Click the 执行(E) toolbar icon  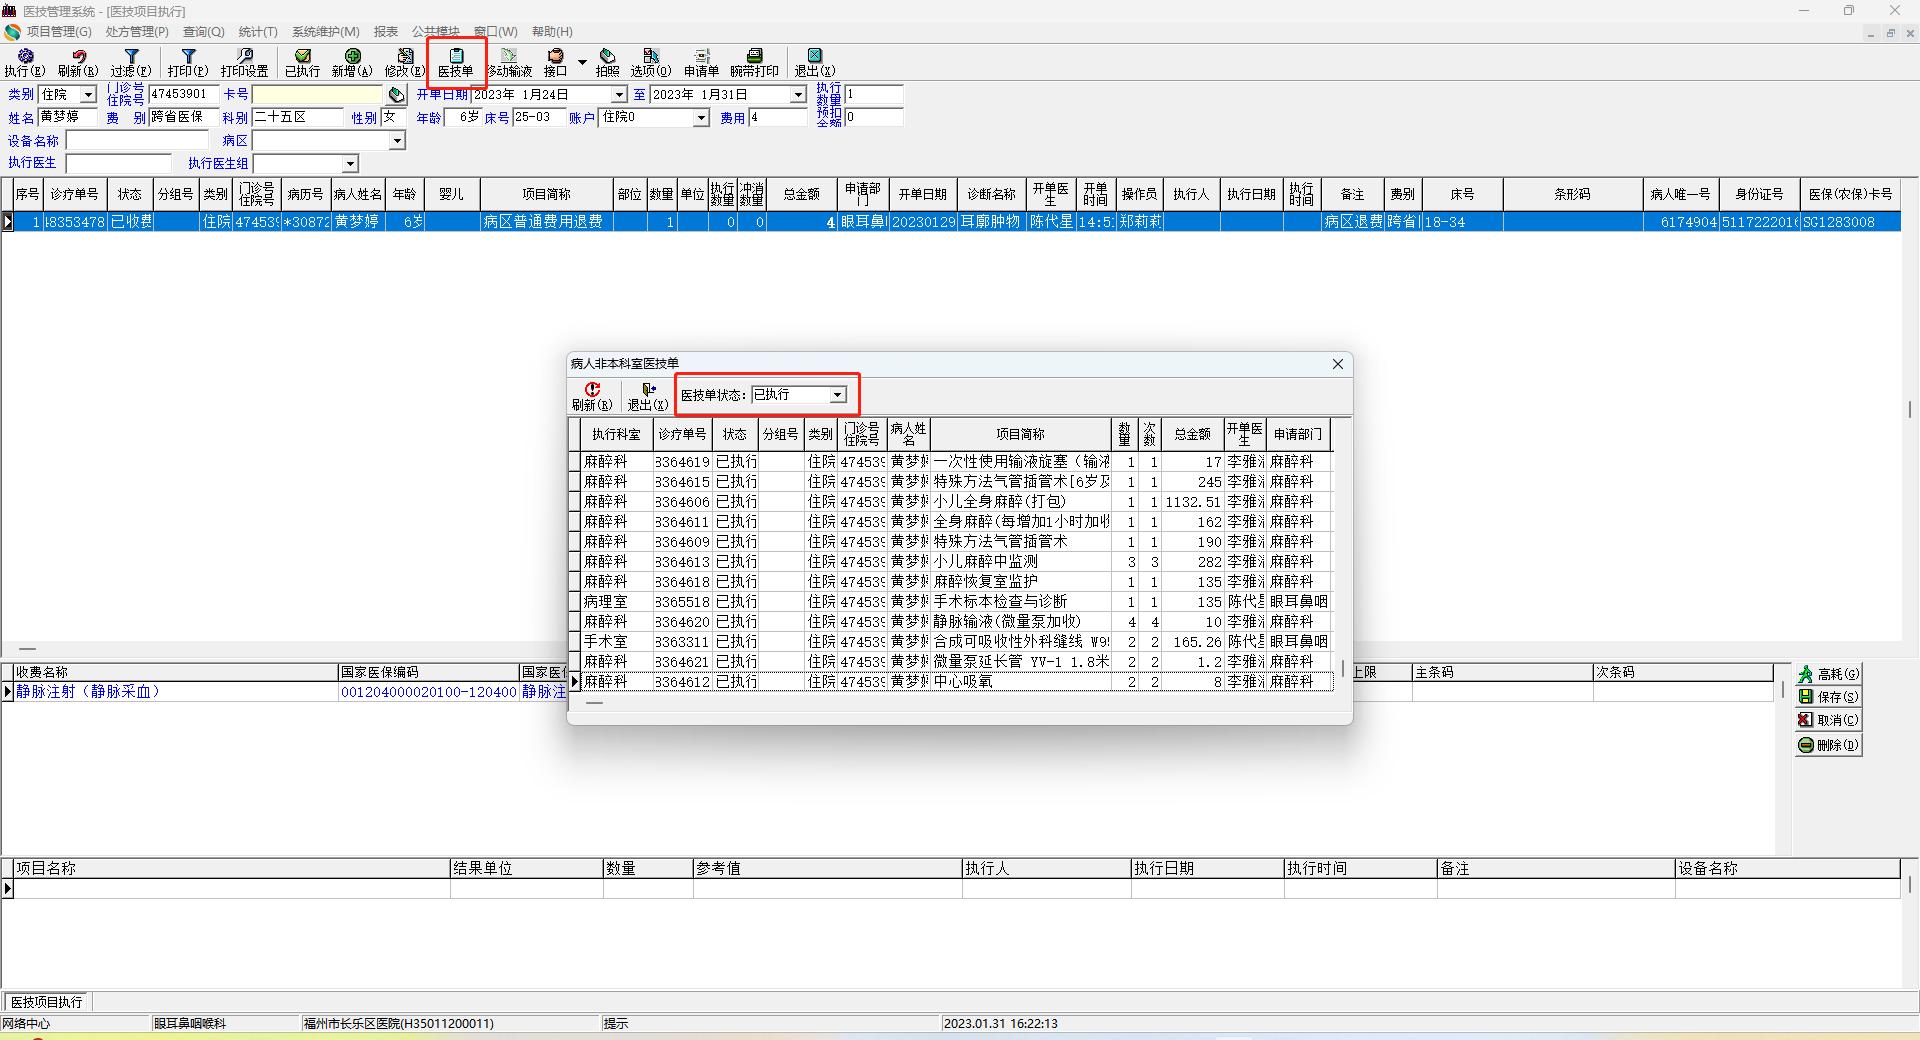25,63
